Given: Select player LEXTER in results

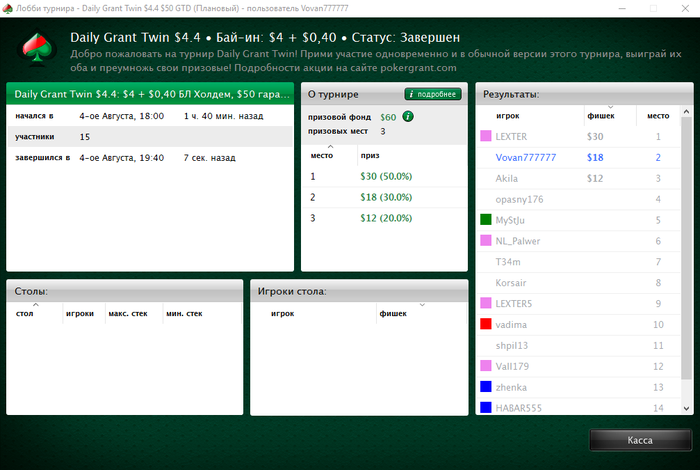Looking at the screenshot, I should point(579,137).
